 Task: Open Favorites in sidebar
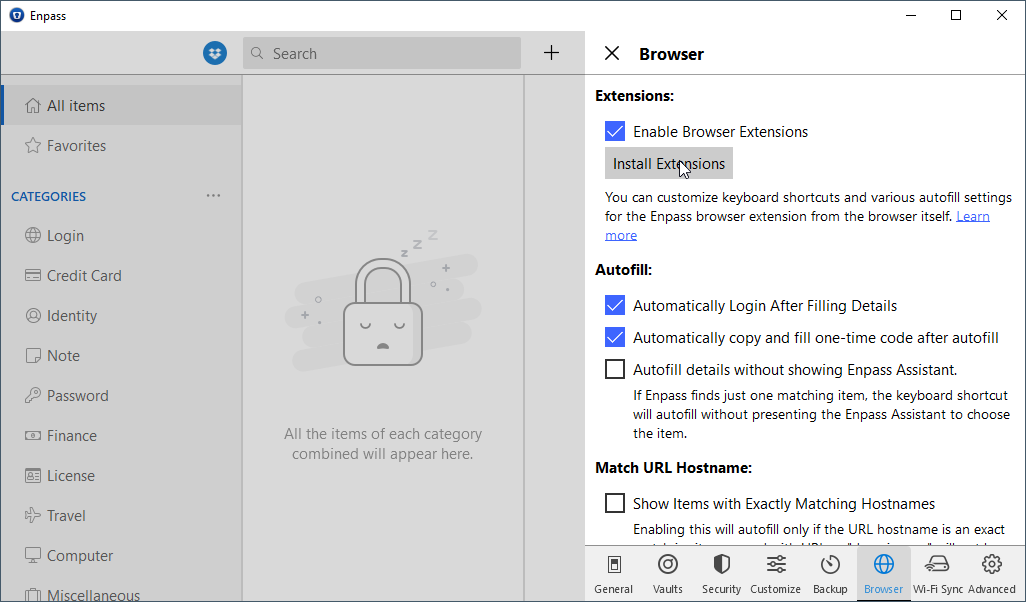coord(122,145)
